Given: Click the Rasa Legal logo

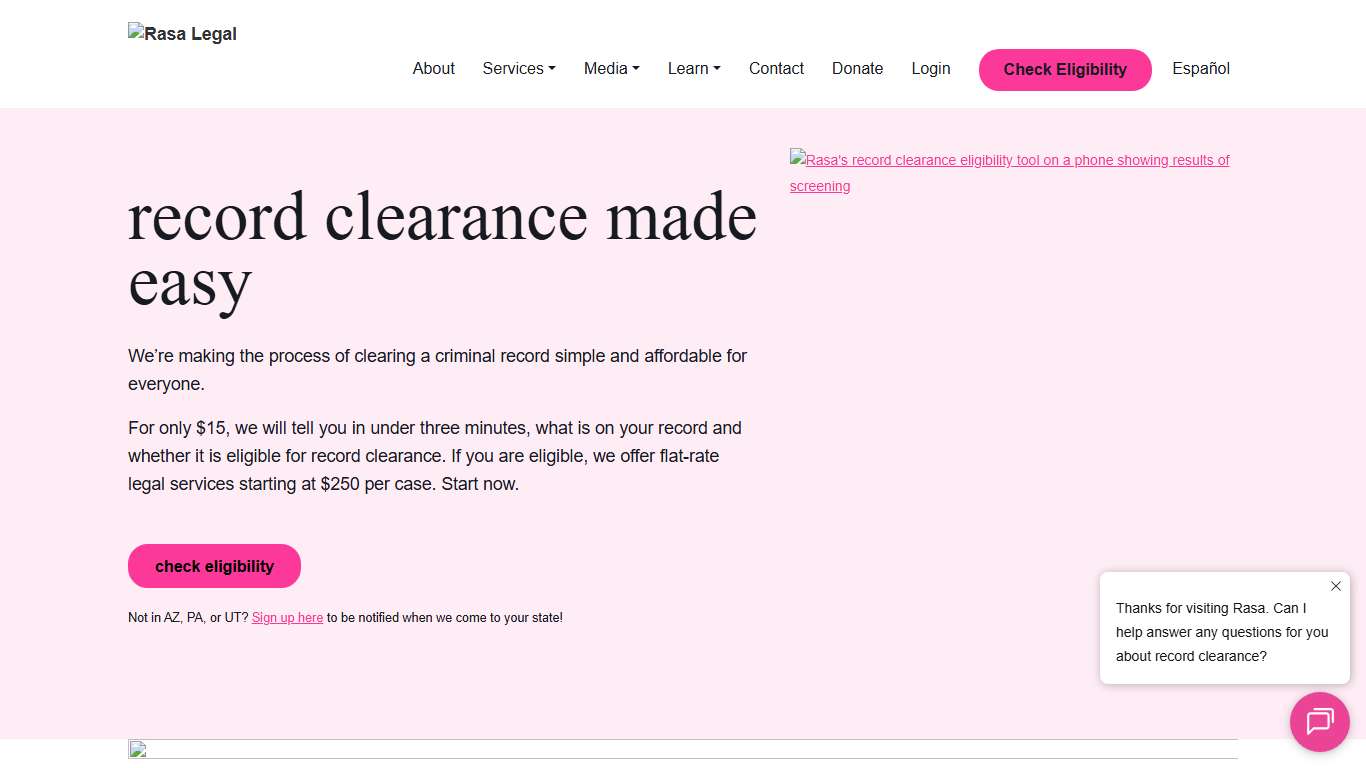Looking at the screenshot, I should pos(183,34).
